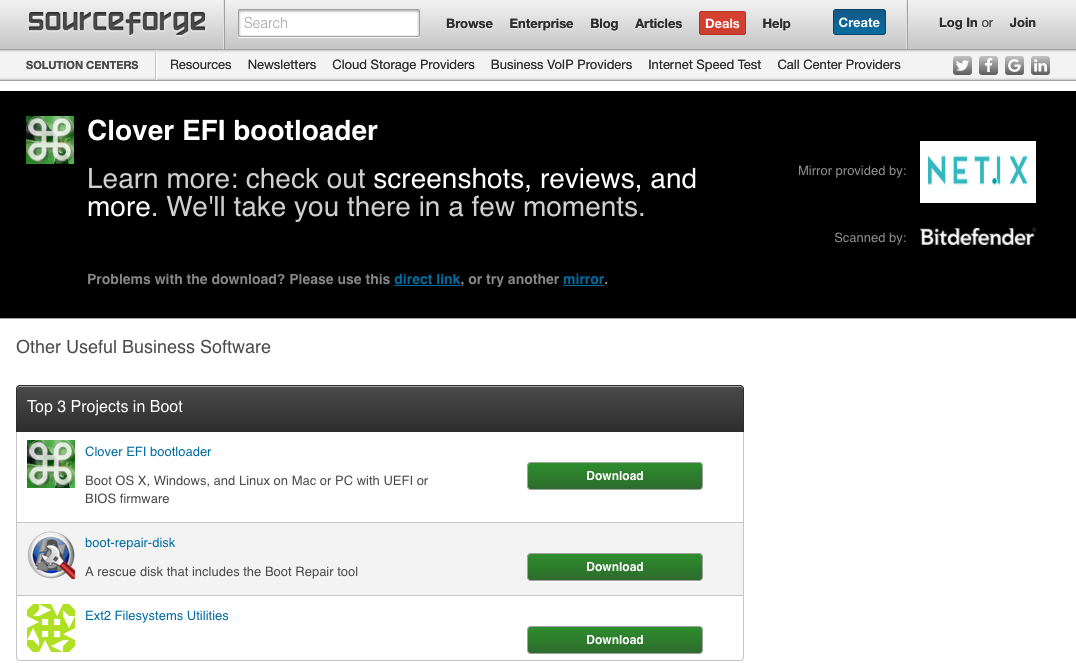Open the SourceForge Facebook page icon
Image resolution: width=1076 pixels, height=663 pixels.
(988, 65)
